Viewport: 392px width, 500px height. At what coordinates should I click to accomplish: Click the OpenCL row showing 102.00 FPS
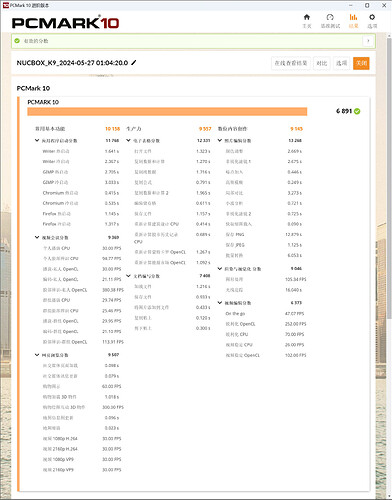(266, 355)
